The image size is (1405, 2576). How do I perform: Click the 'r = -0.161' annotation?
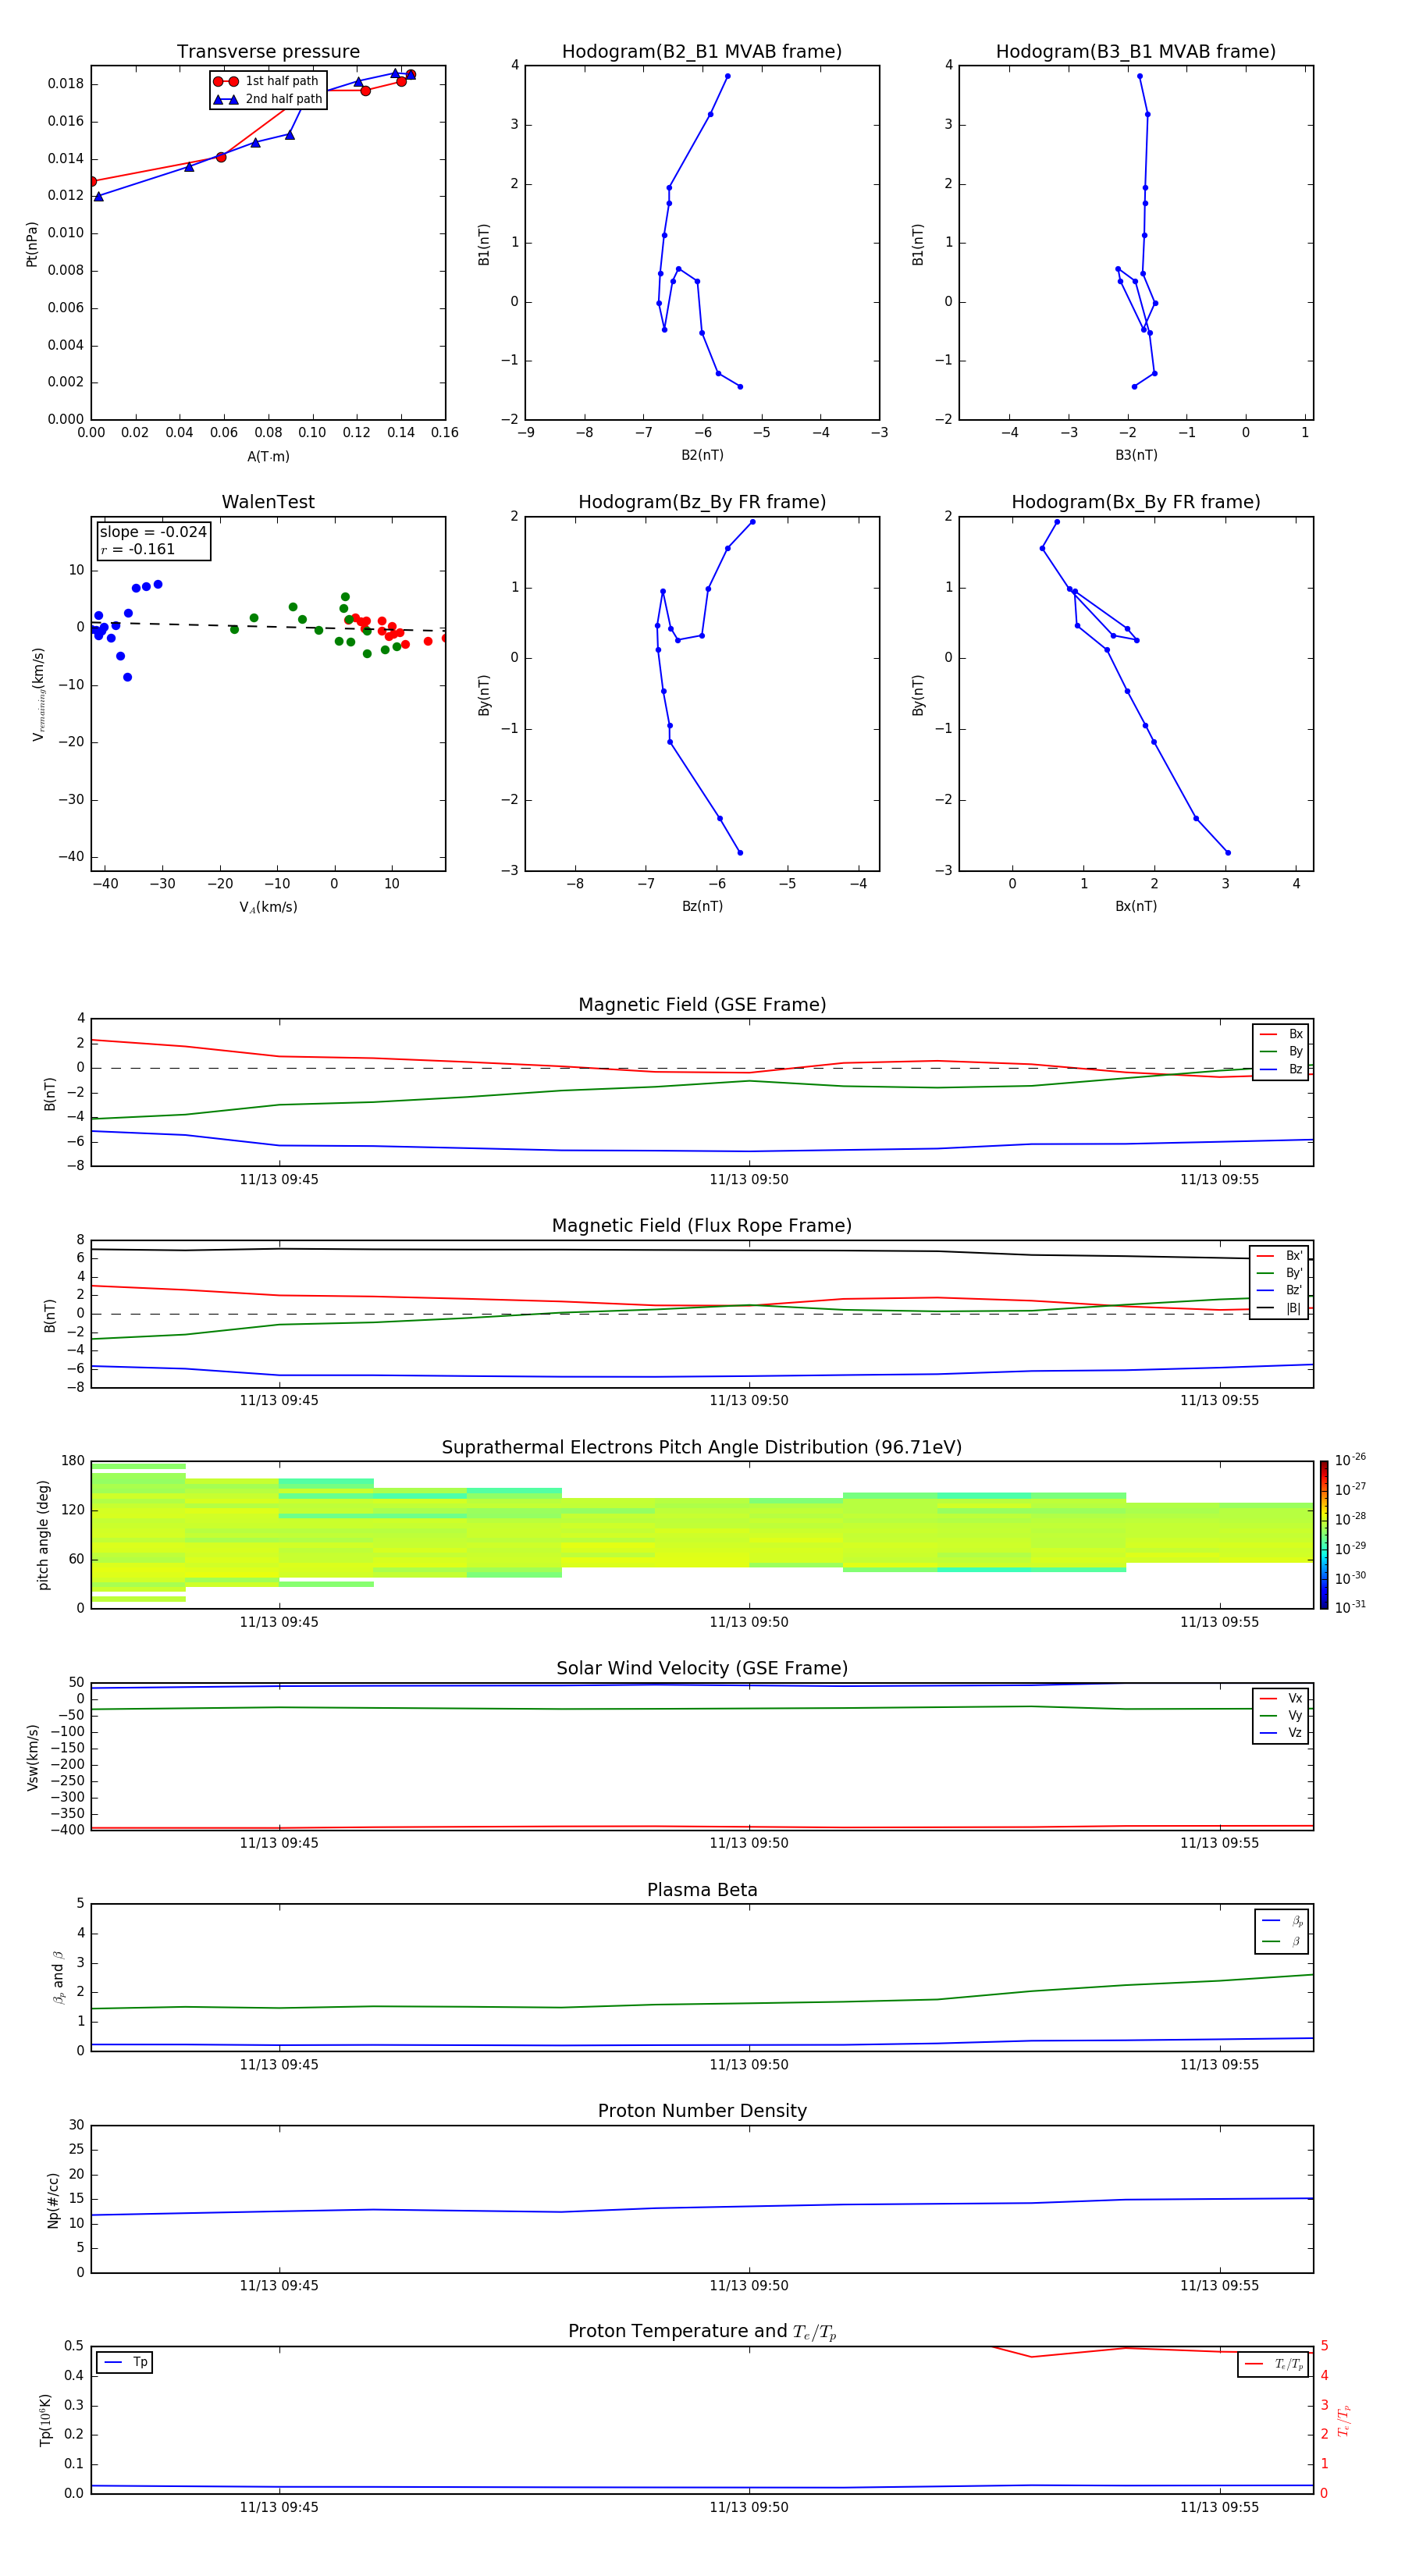point(138,549)
